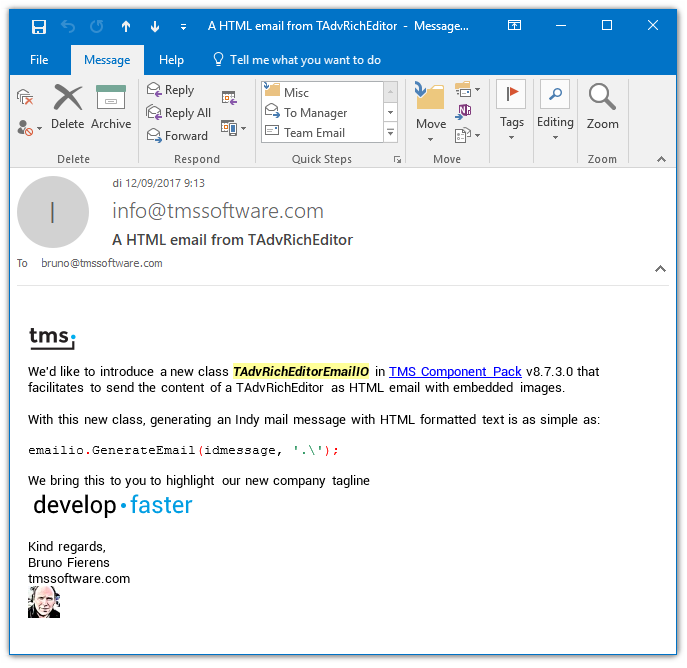Save the message using the floppy disk icon

click(39, 27)
